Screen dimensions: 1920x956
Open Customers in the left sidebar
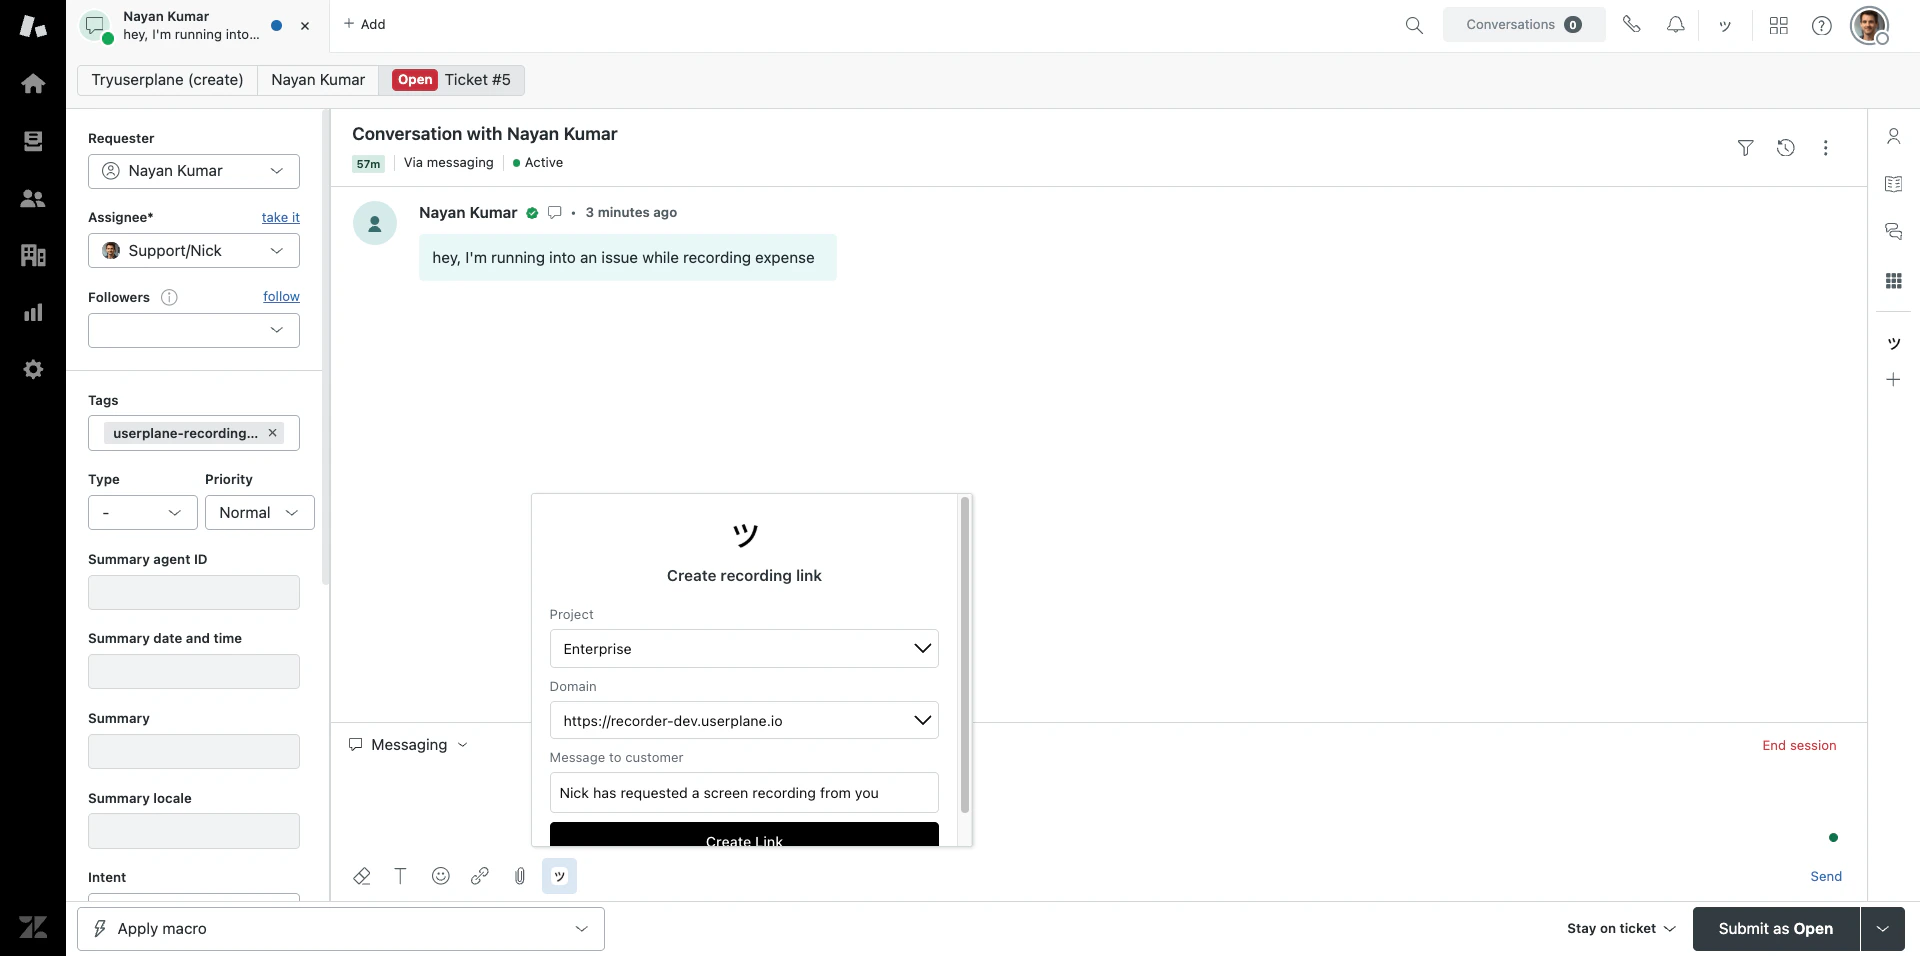33,198
